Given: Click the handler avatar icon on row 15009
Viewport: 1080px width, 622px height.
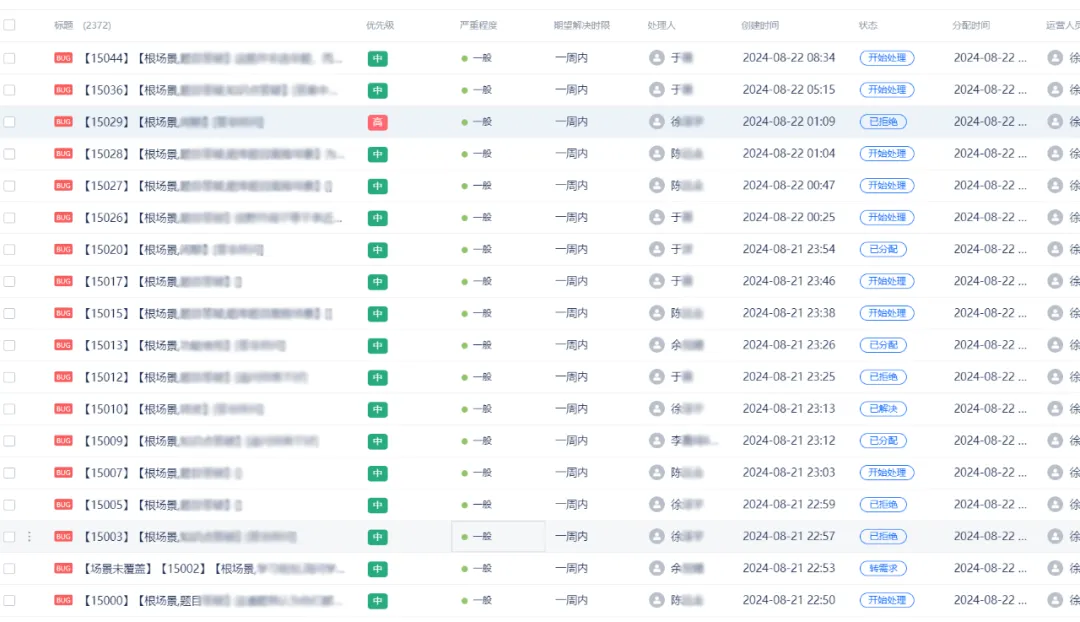Looking at the screenshot, I should point(656,441).
